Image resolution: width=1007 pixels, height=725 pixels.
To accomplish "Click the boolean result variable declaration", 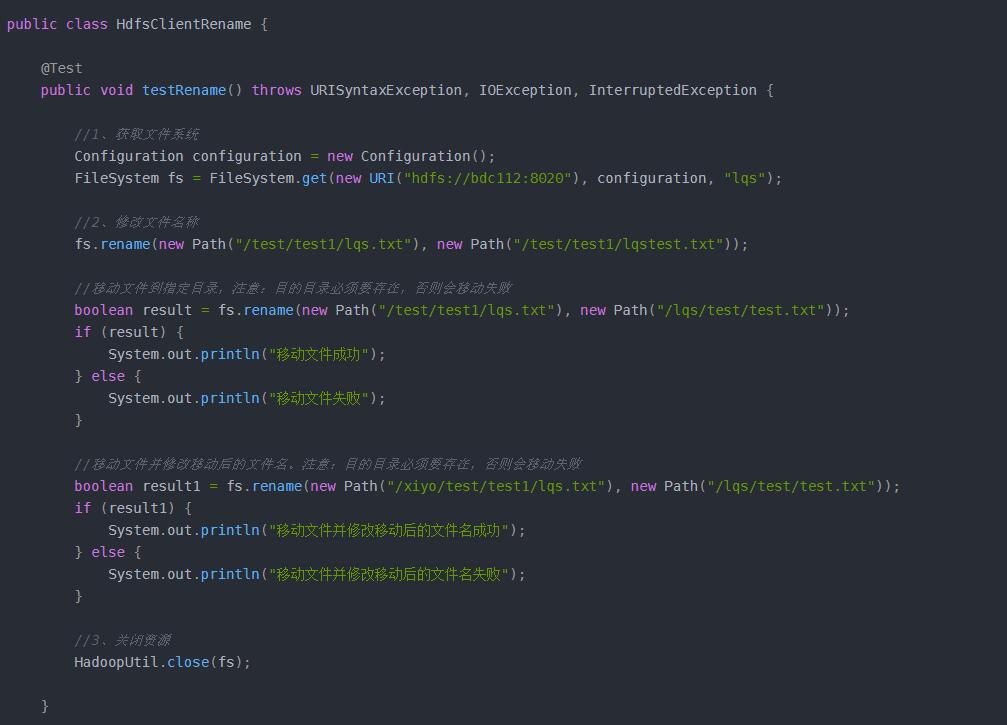I will pos(133,310).
